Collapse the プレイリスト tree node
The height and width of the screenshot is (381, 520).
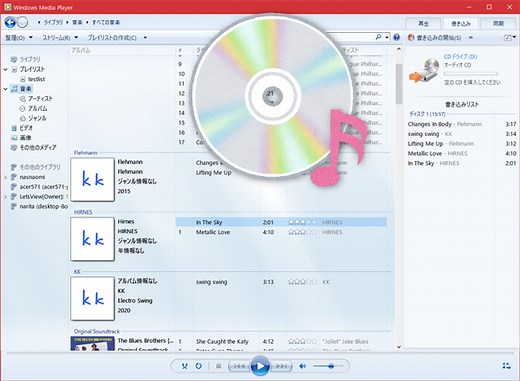5,69
